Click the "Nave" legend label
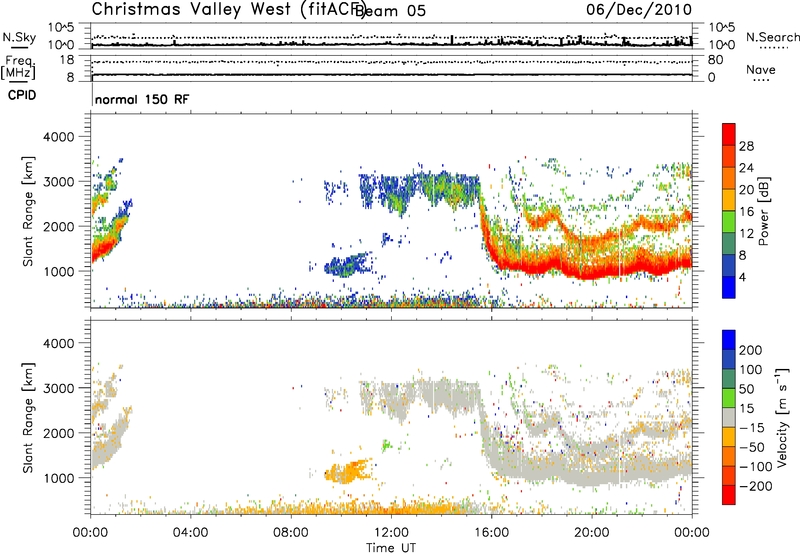 click(760, 69)
